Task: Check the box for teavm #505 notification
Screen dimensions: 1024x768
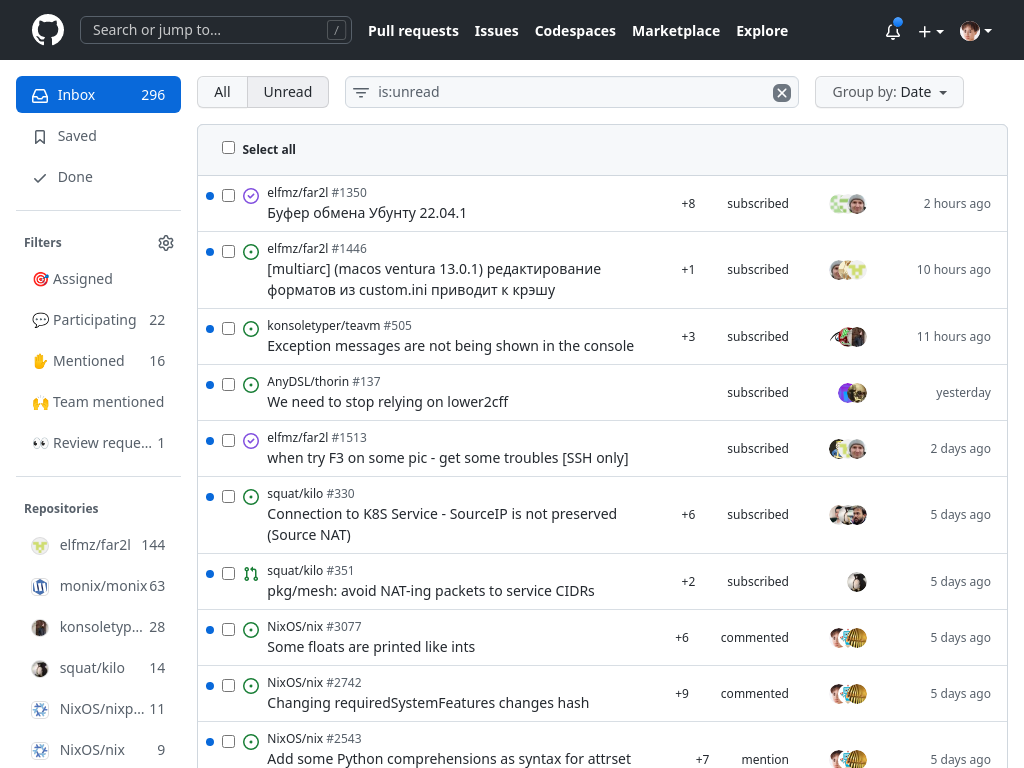Action: pyautogui.click(x=228, y=328)
